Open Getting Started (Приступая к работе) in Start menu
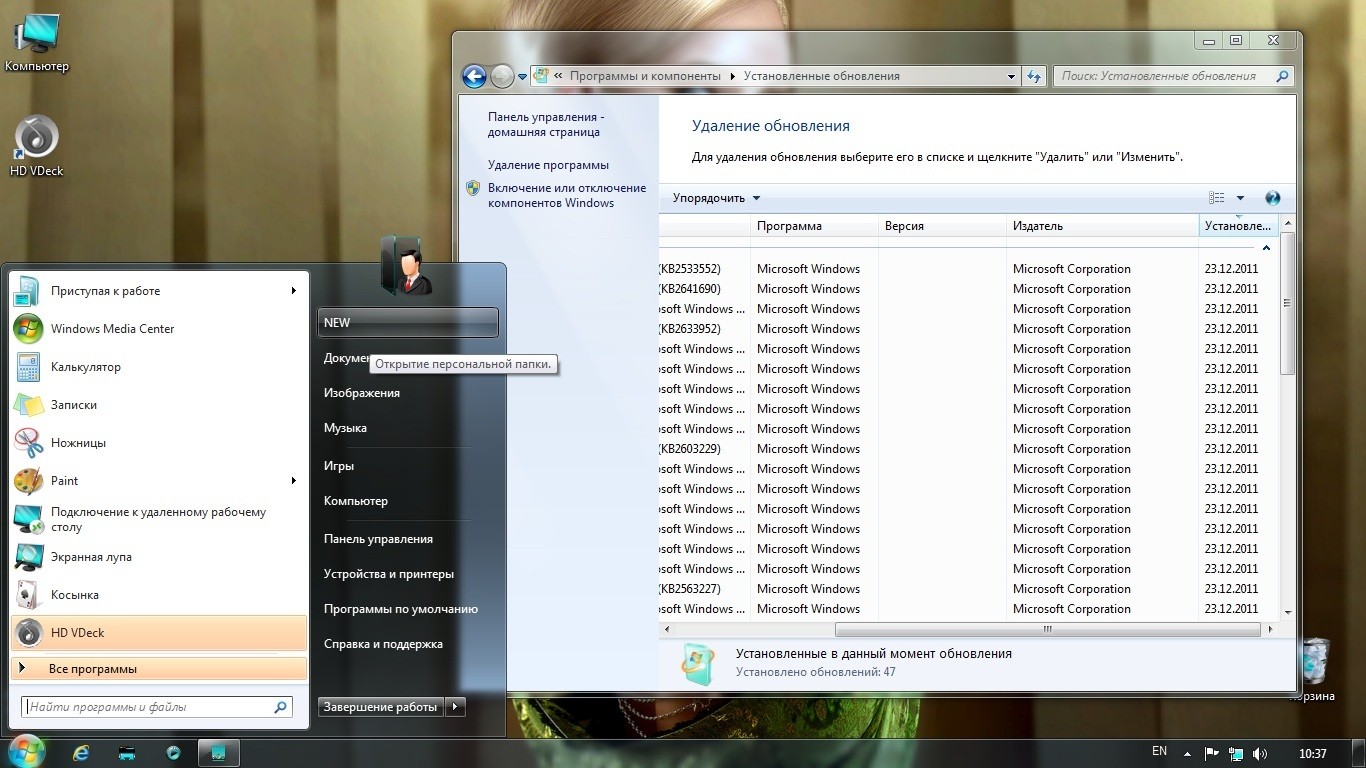The width and height of the screenshot is (1366, 768). [158, 291]
